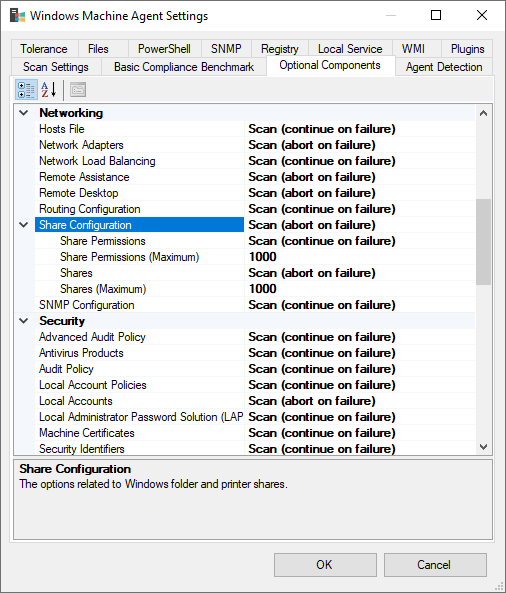Viewport: 506px width, 593px height.
Task: Collapse the Security category
Action: pos(23,321)
